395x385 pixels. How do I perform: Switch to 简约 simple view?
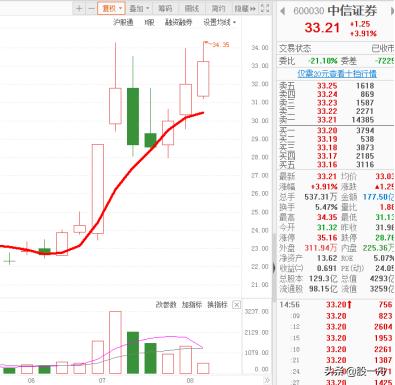(218, 8)
